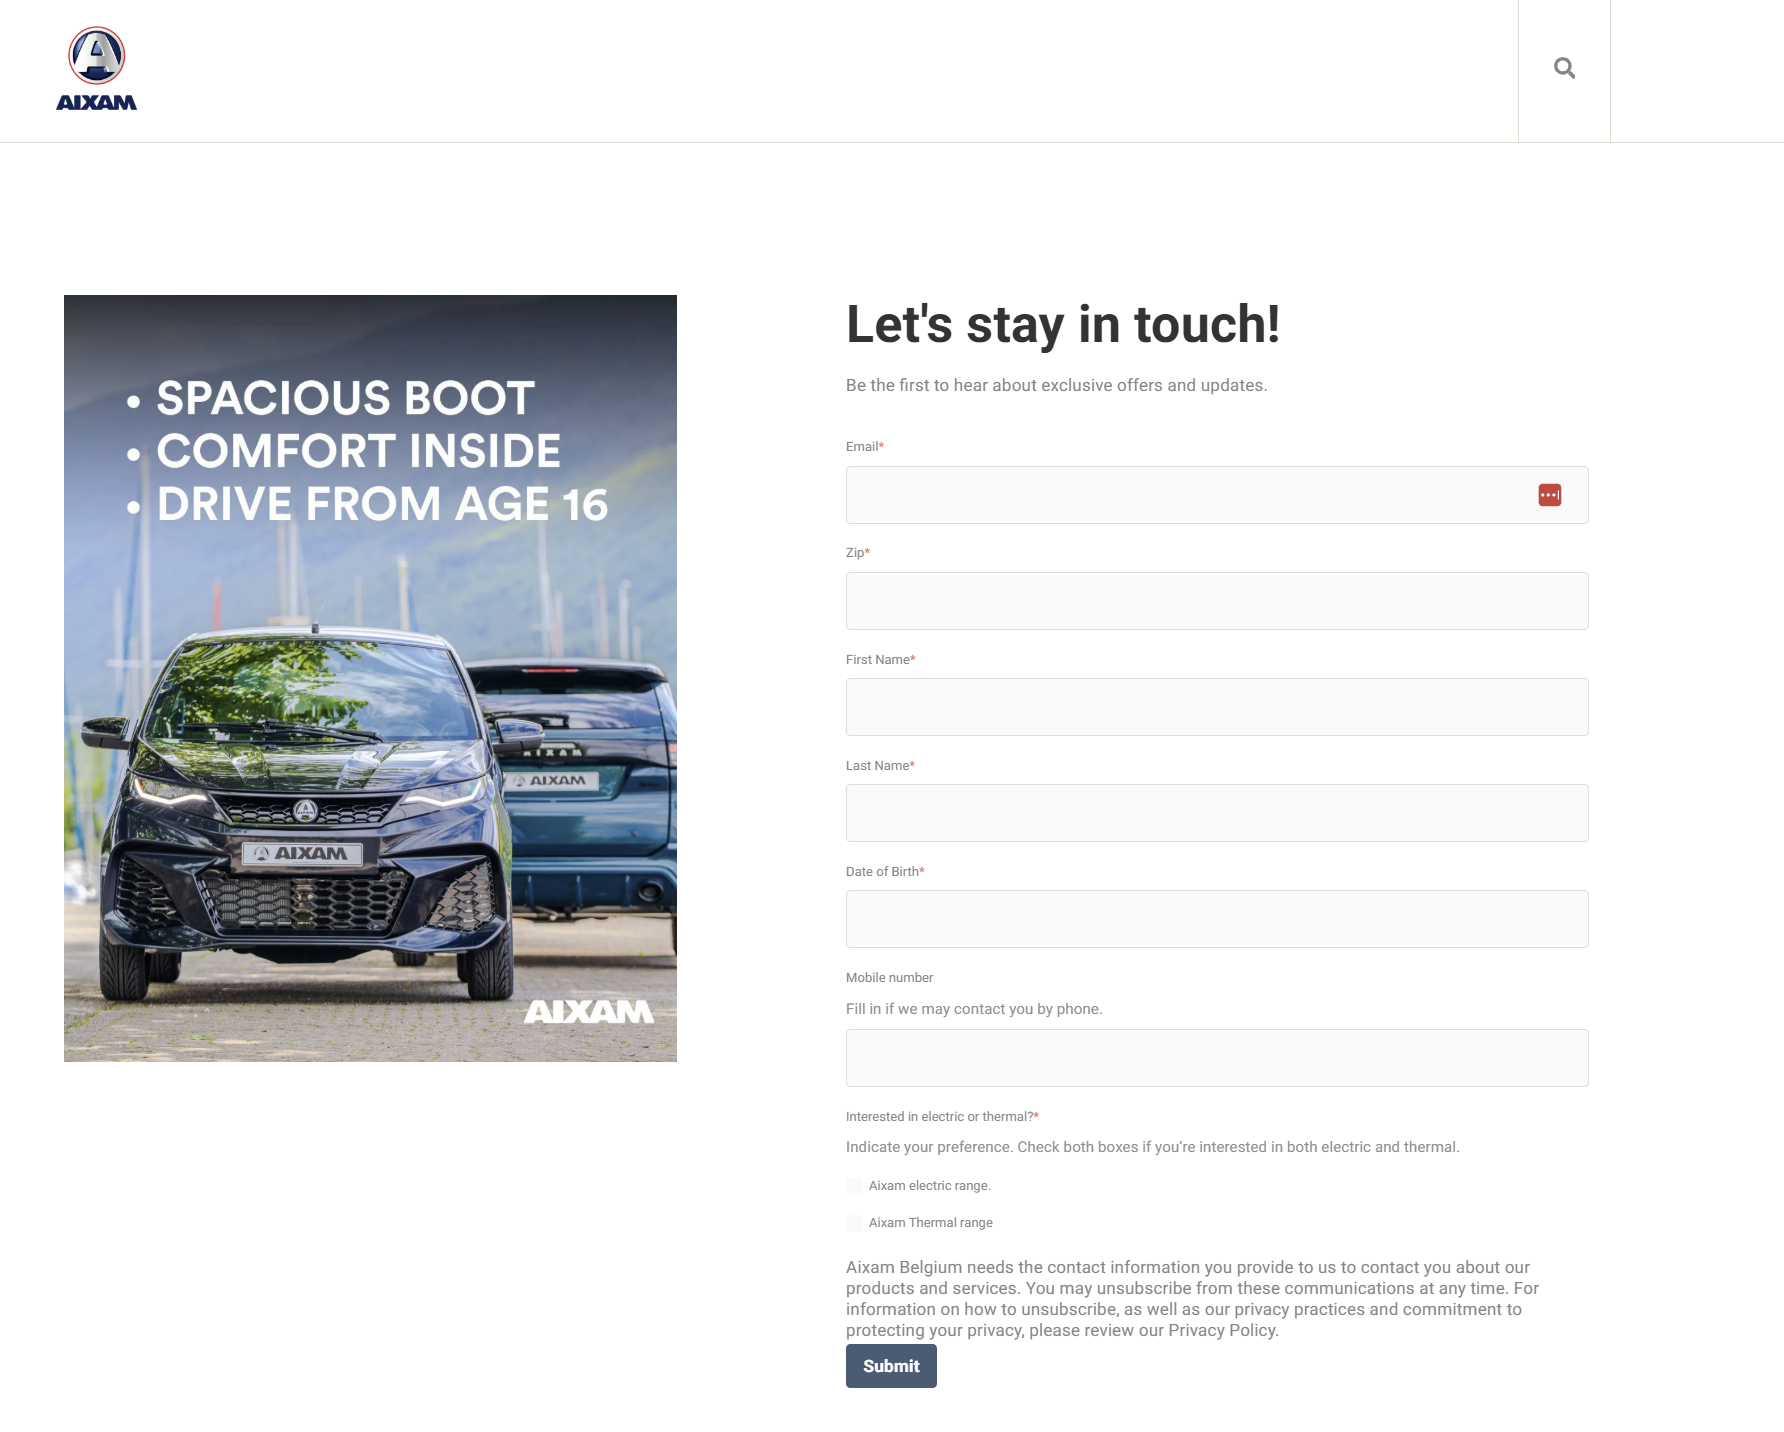Click the Aixam logo in the header
The image size is (1784, 1432).
tap(96, 69)
